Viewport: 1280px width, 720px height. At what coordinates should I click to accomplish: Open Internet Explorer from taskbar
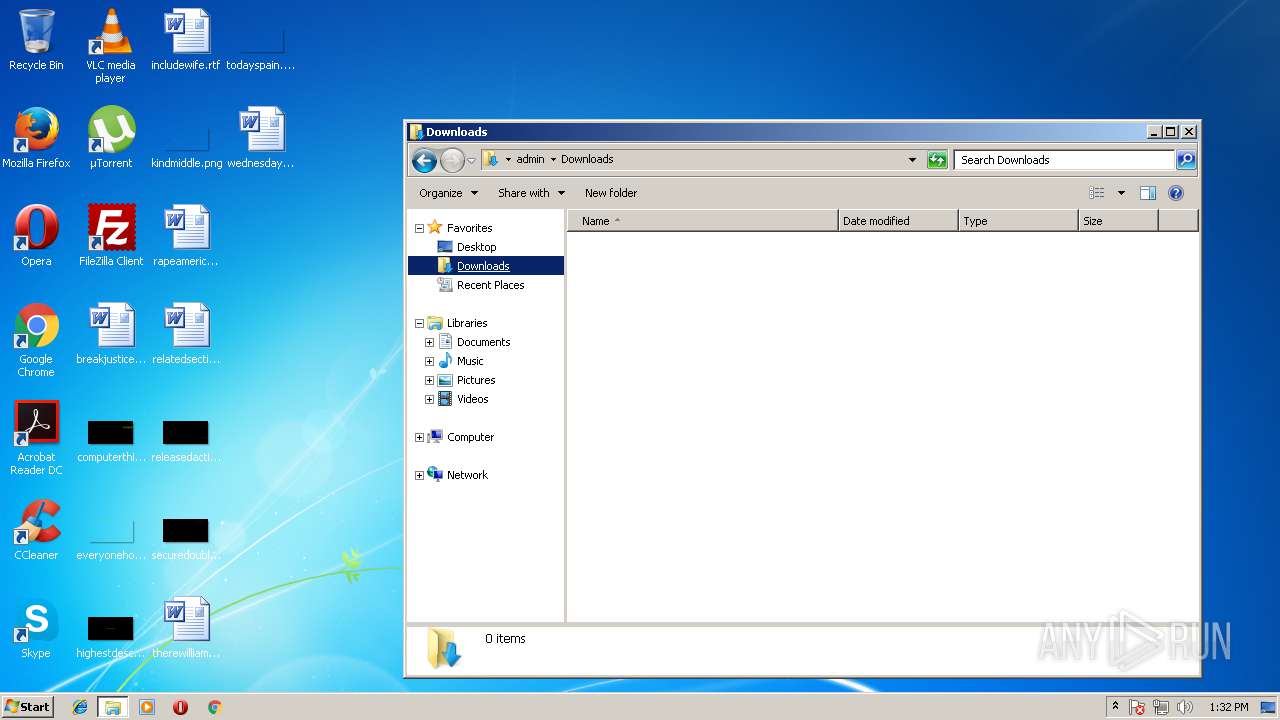point(80,707)
